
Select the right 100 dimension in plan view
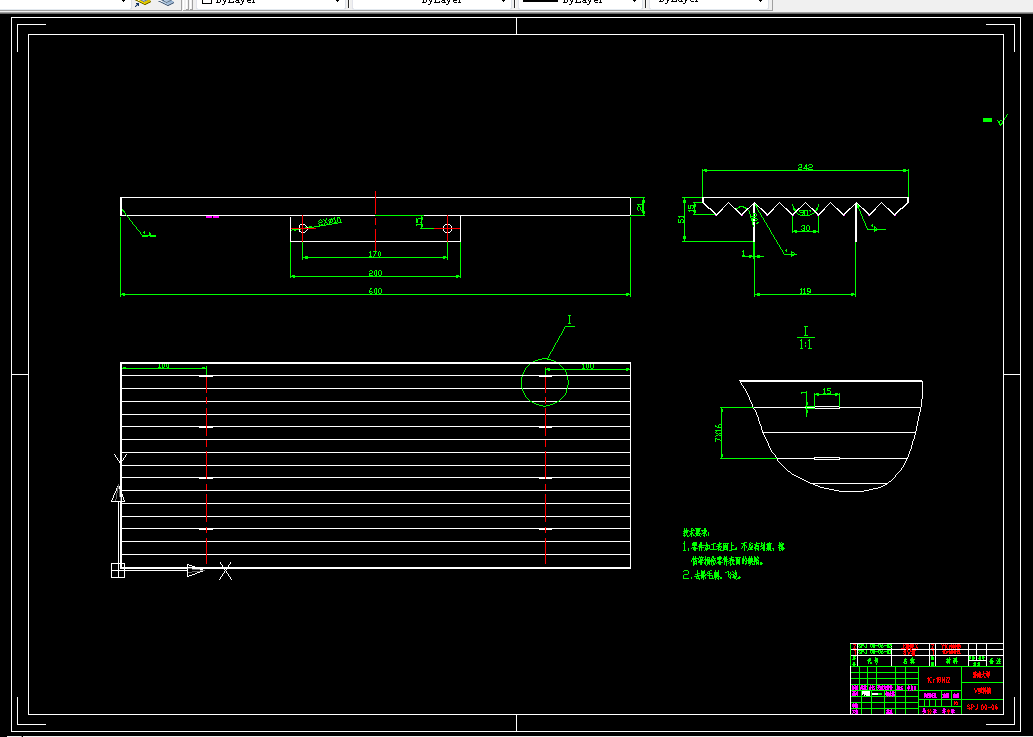point(587,366)
